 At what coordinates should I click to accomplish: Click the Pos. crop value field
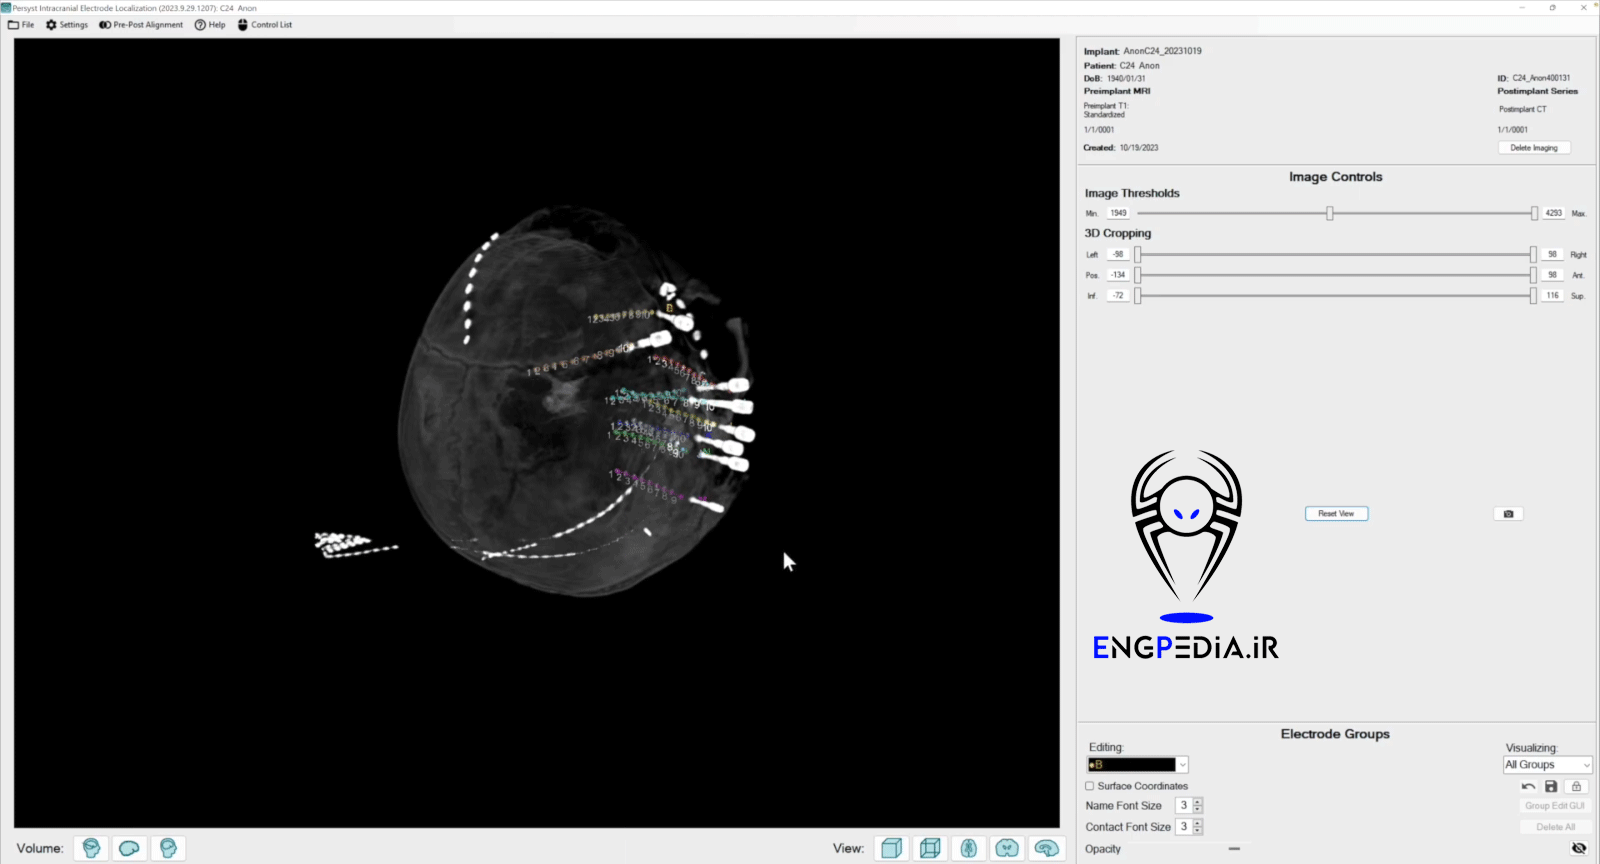(1118, 275)
